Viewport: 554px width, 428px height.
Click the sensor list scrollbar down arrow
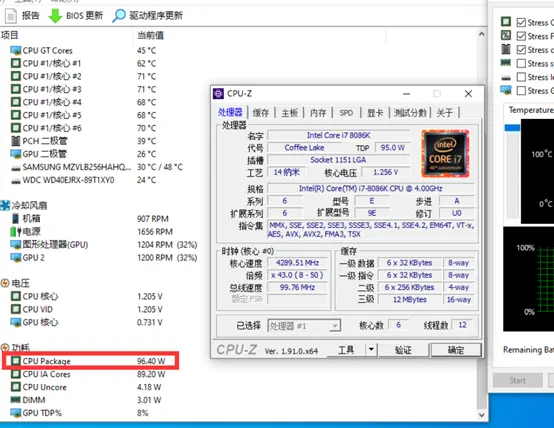tap(481, 415)
